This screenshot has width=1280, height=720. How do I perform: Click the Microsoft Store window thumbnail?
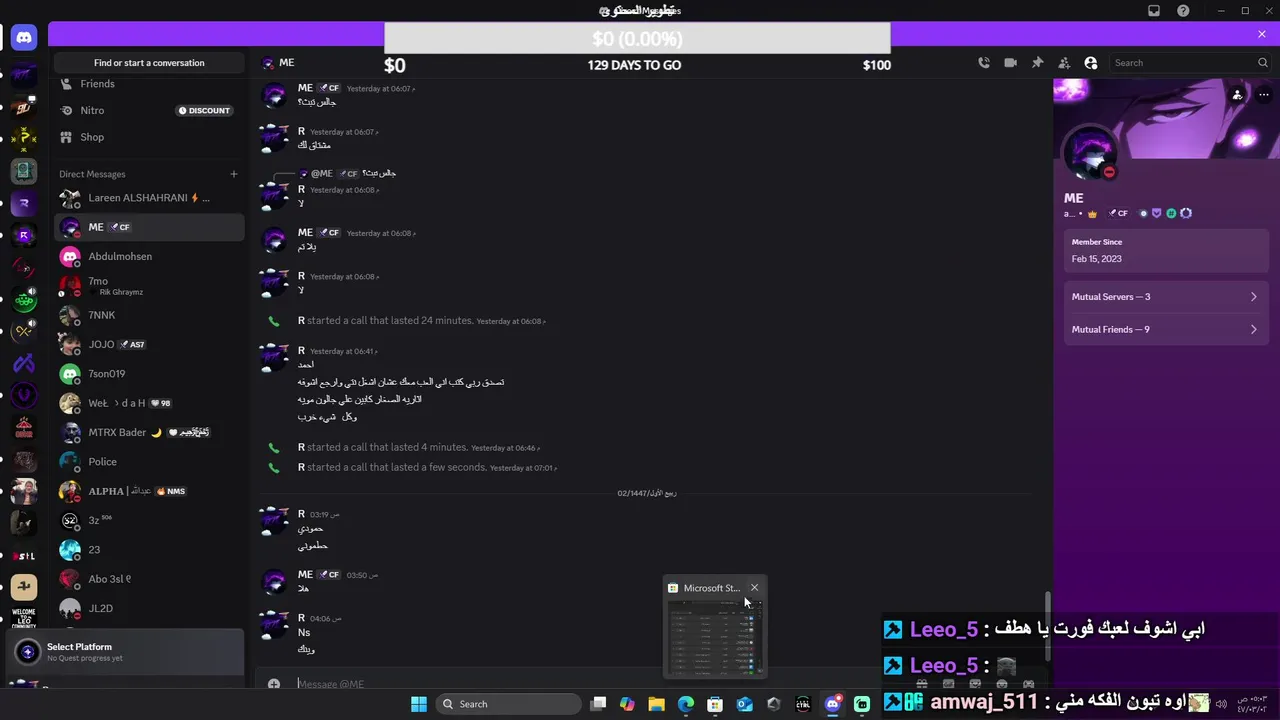point(715,637)
